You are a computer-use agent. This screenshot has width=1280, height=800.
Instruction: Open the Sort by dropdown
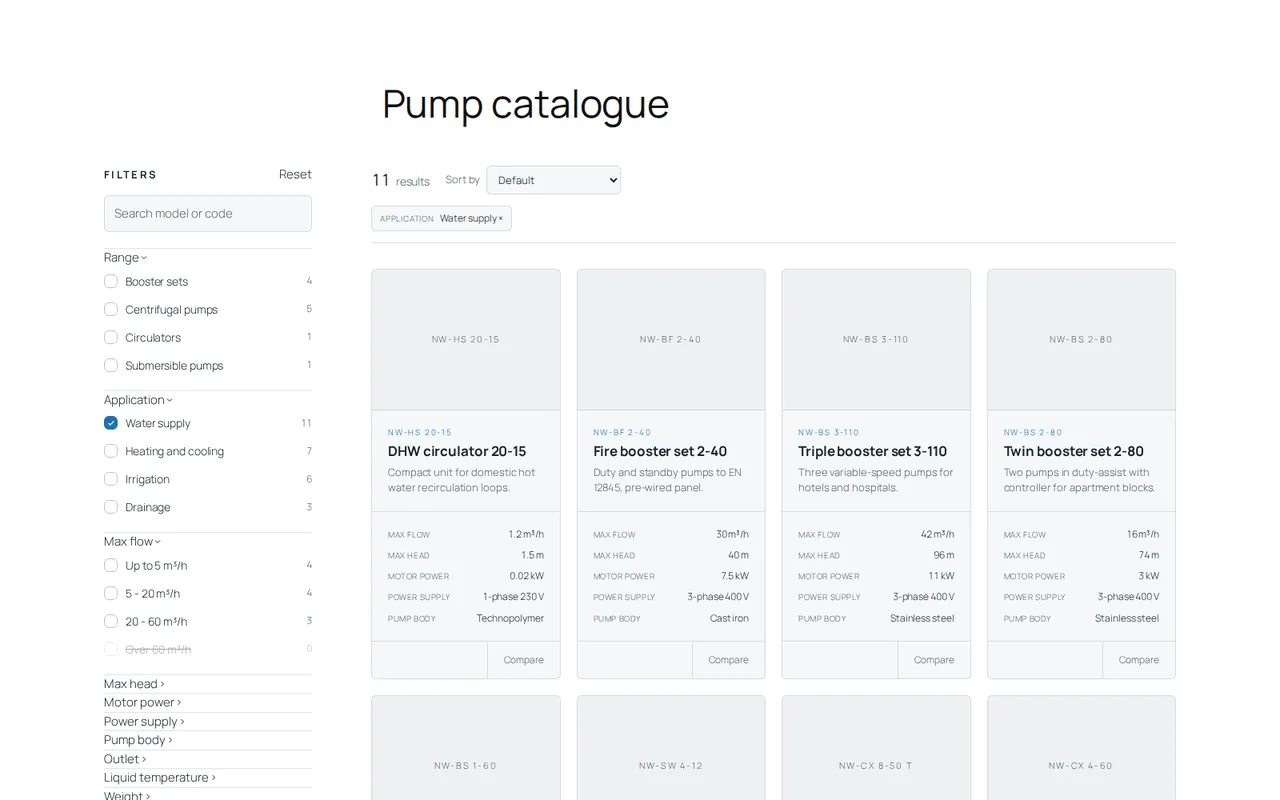[553, 180]
